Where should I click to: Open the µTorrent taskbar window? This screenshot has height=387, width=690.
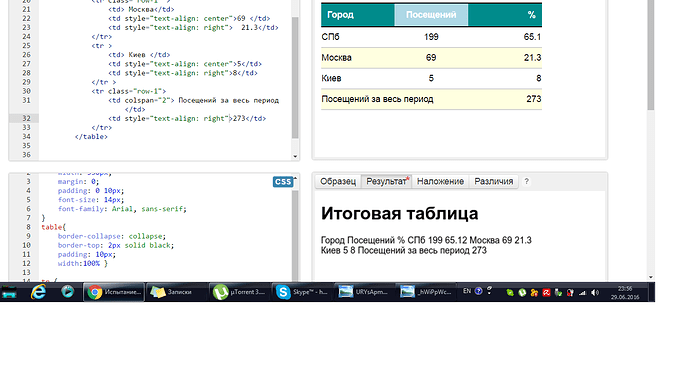(x=239, y=292)
